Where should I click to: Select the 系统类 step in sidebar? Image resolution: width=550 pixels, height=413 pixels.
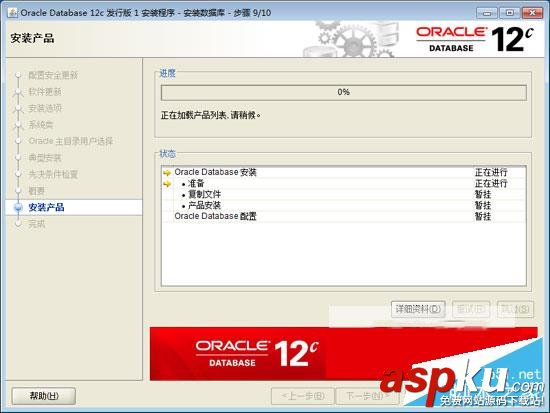tap(41, 125)
